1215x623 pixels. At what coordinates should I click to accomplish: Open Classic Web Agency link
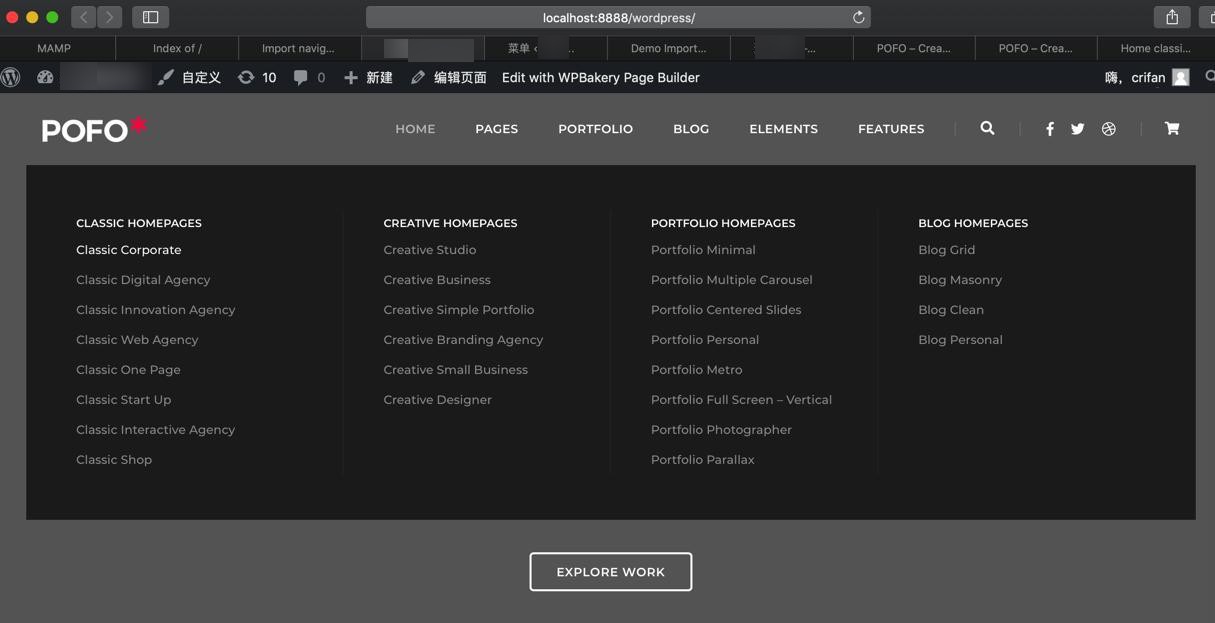137,340
